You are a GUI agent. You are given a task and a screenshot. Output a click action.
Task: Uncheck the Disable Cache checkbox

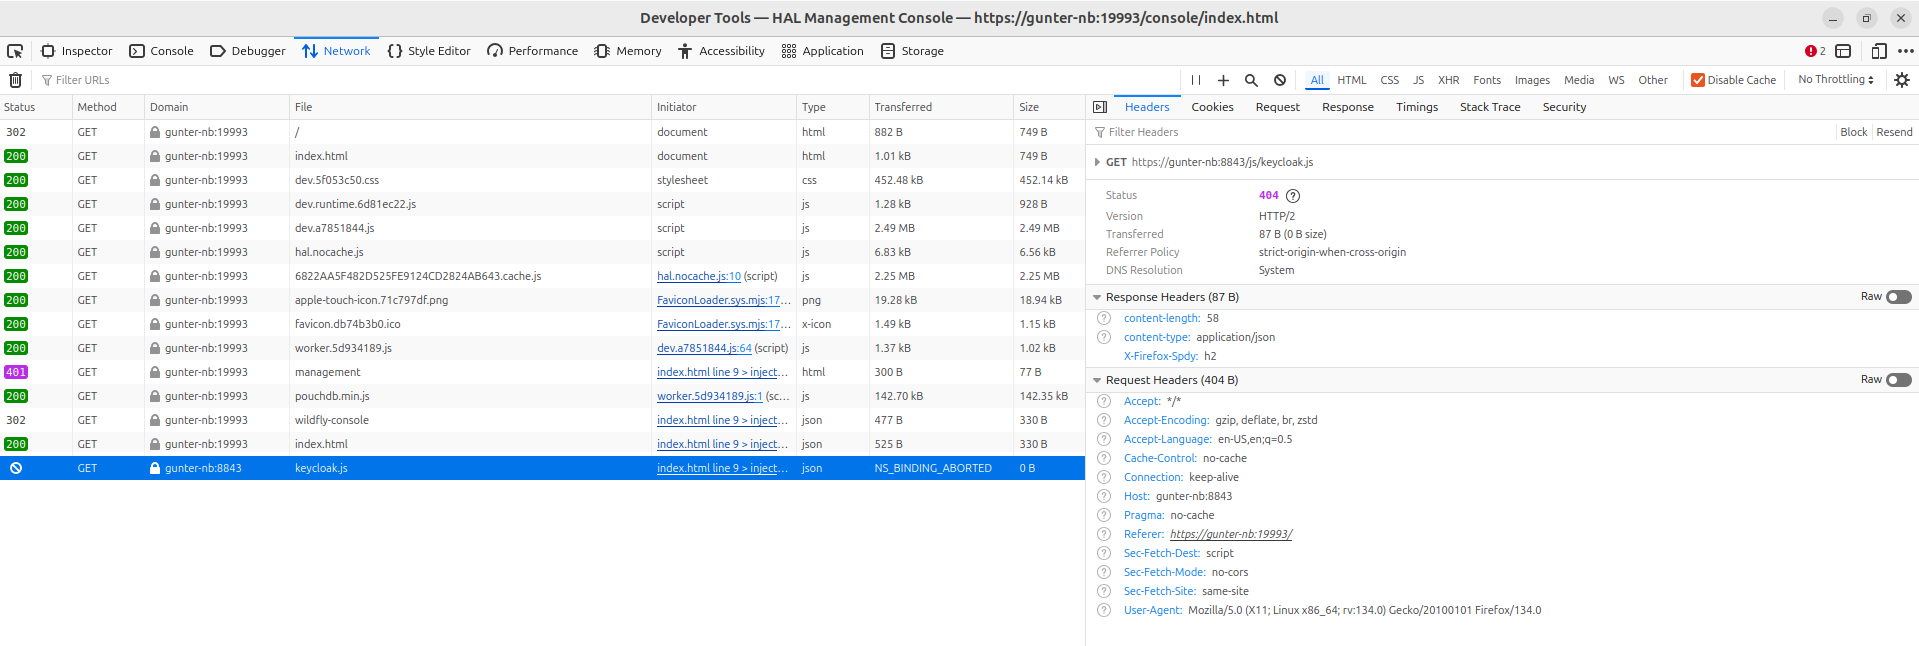tap(1697, 80)
